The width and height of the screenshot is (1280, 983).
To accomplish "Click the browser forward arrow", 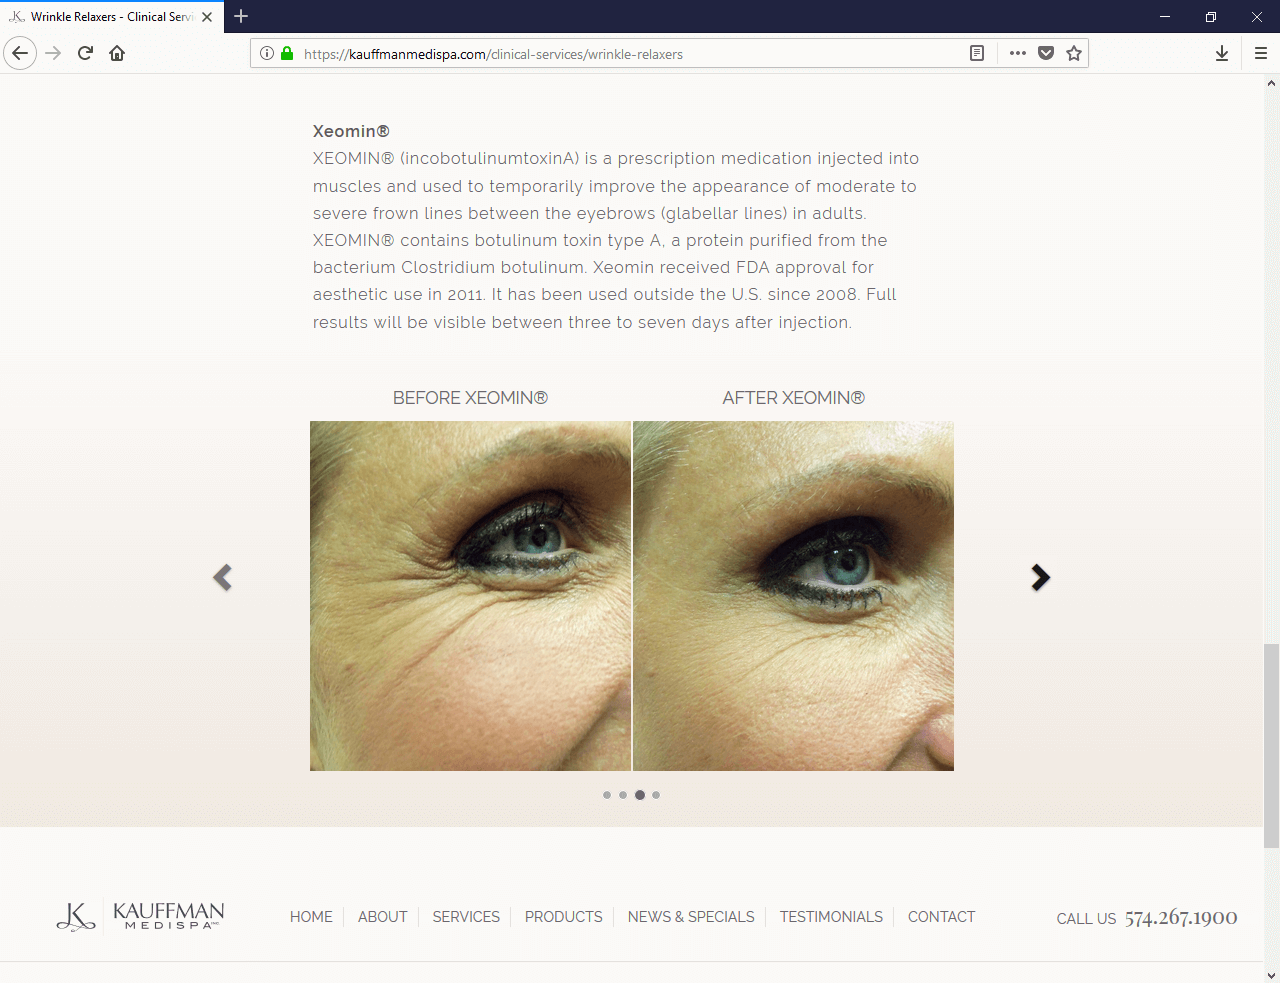I will click(x=53, y=53).
